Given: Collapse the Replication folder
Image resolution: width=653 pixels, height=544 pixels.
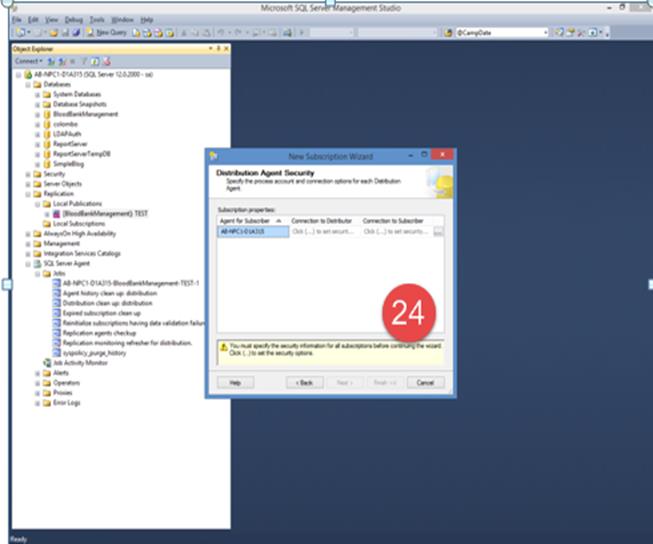Looking at the screenshot, I should [28, 194].
